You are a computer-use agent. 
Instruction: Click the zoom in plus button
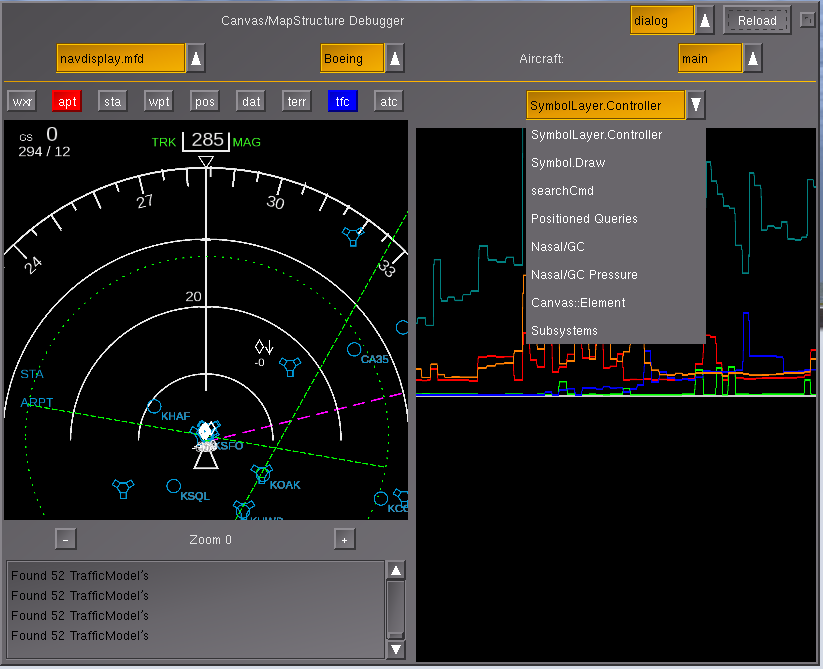(x=344, y=539)
